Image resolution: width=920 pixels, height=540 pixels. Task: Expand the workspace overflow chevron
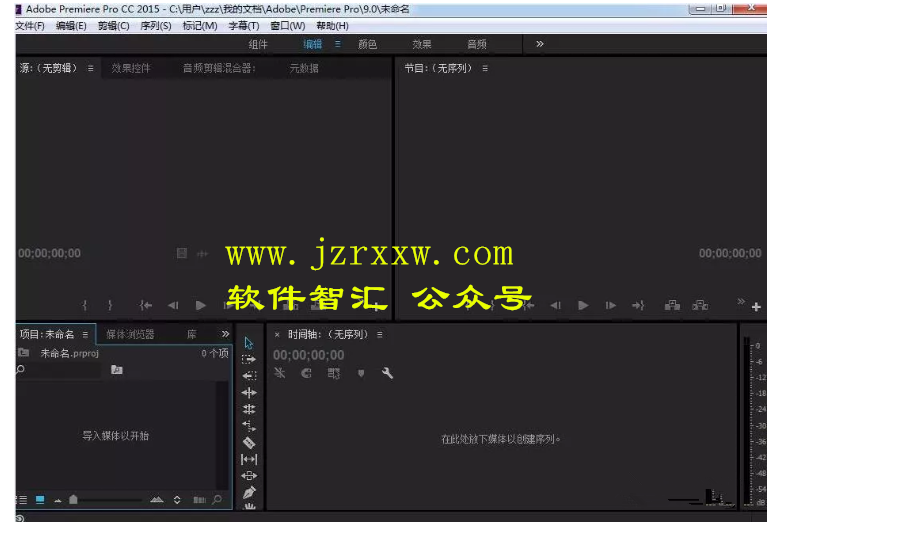tap(540, 44)
